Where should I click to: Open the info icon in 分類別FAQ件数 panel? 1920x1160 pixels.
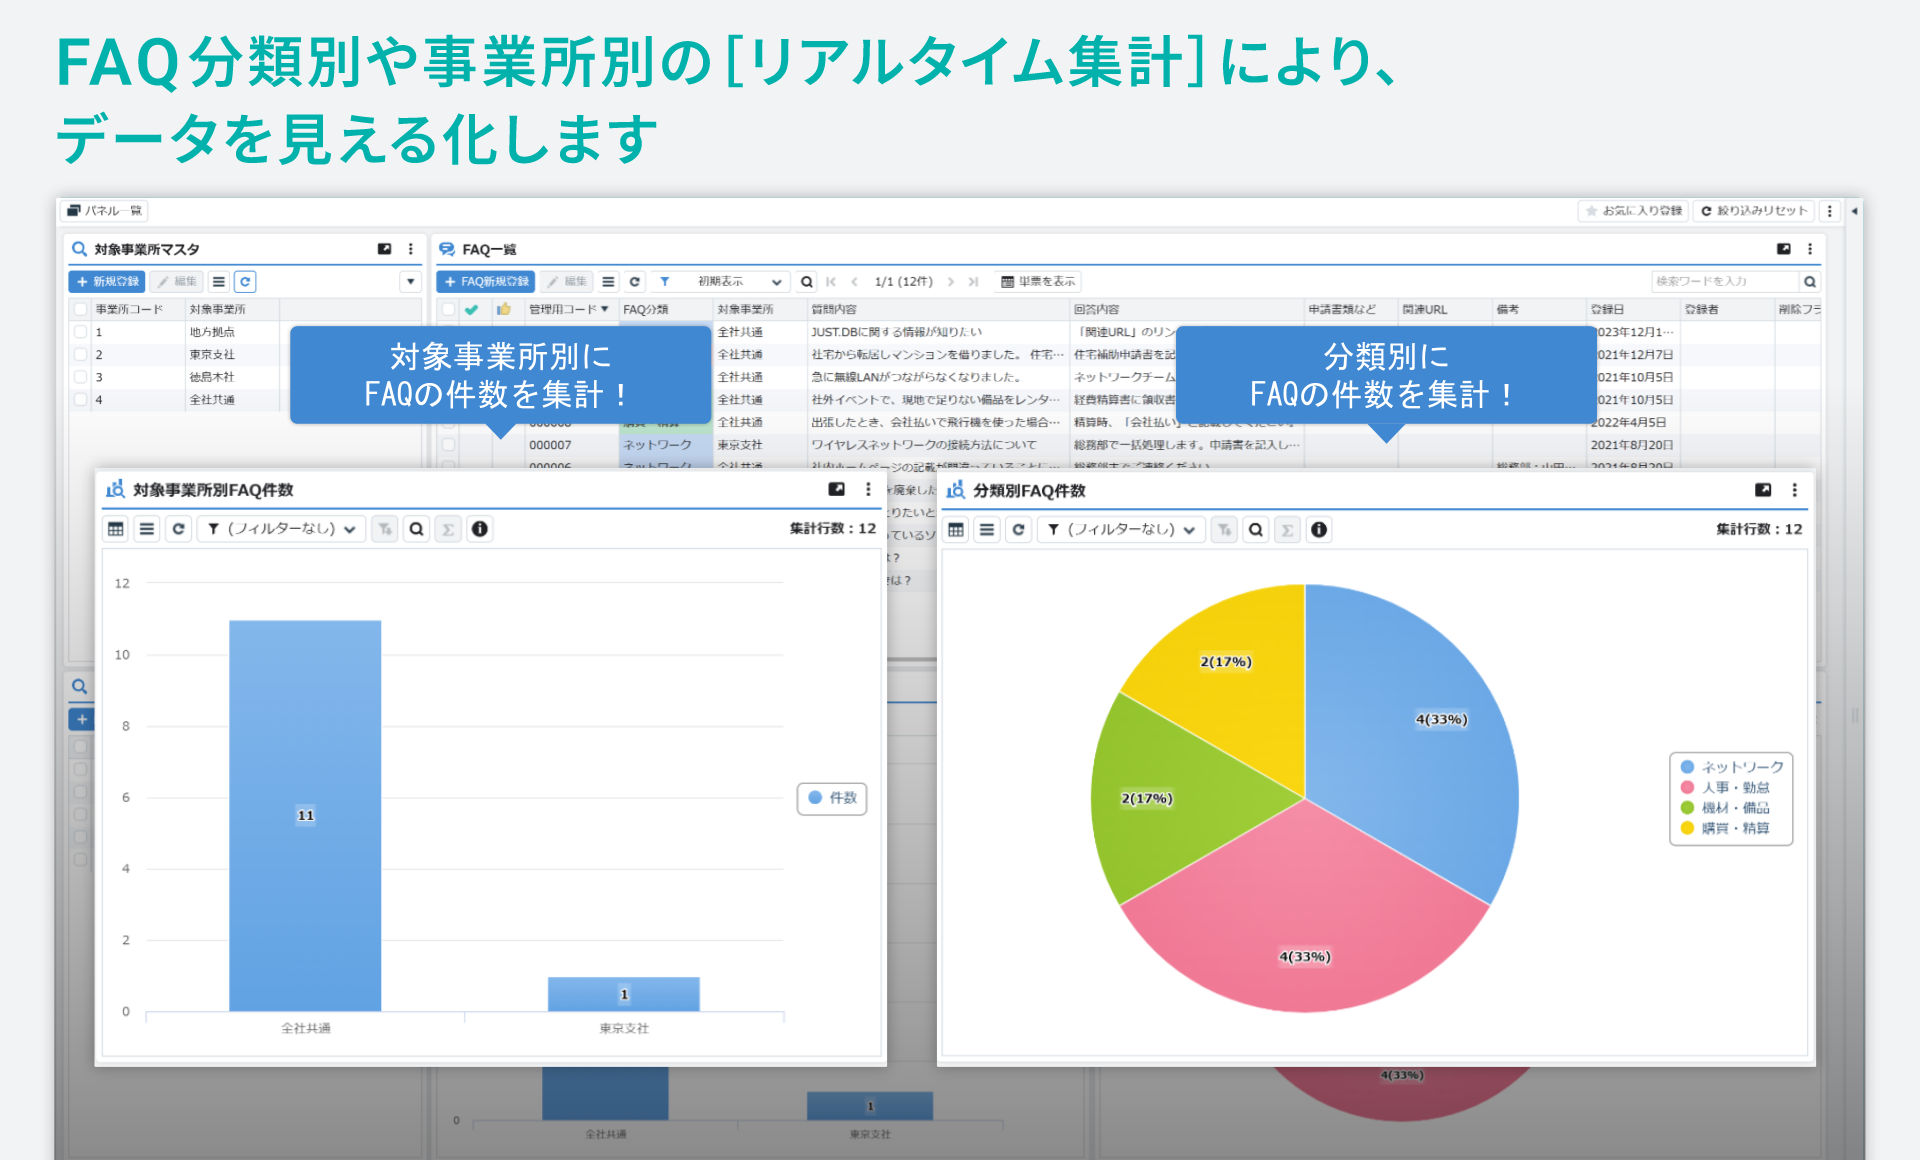click(1319, 529)
